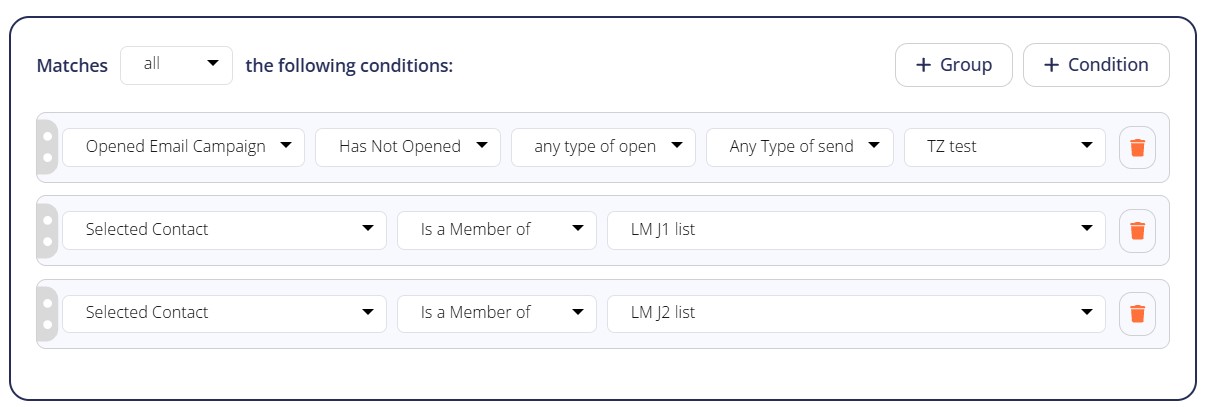Viewport: 1210px width, 407px height.
Task: Add a new Group
Action: click(x=954, y=65)
